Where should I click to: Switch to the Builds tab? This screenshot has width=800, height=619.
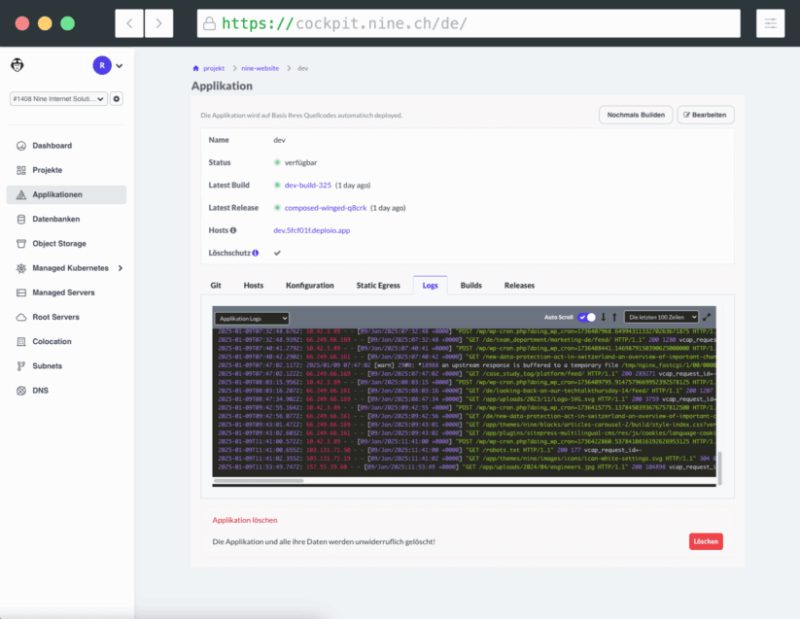point(471,285)
